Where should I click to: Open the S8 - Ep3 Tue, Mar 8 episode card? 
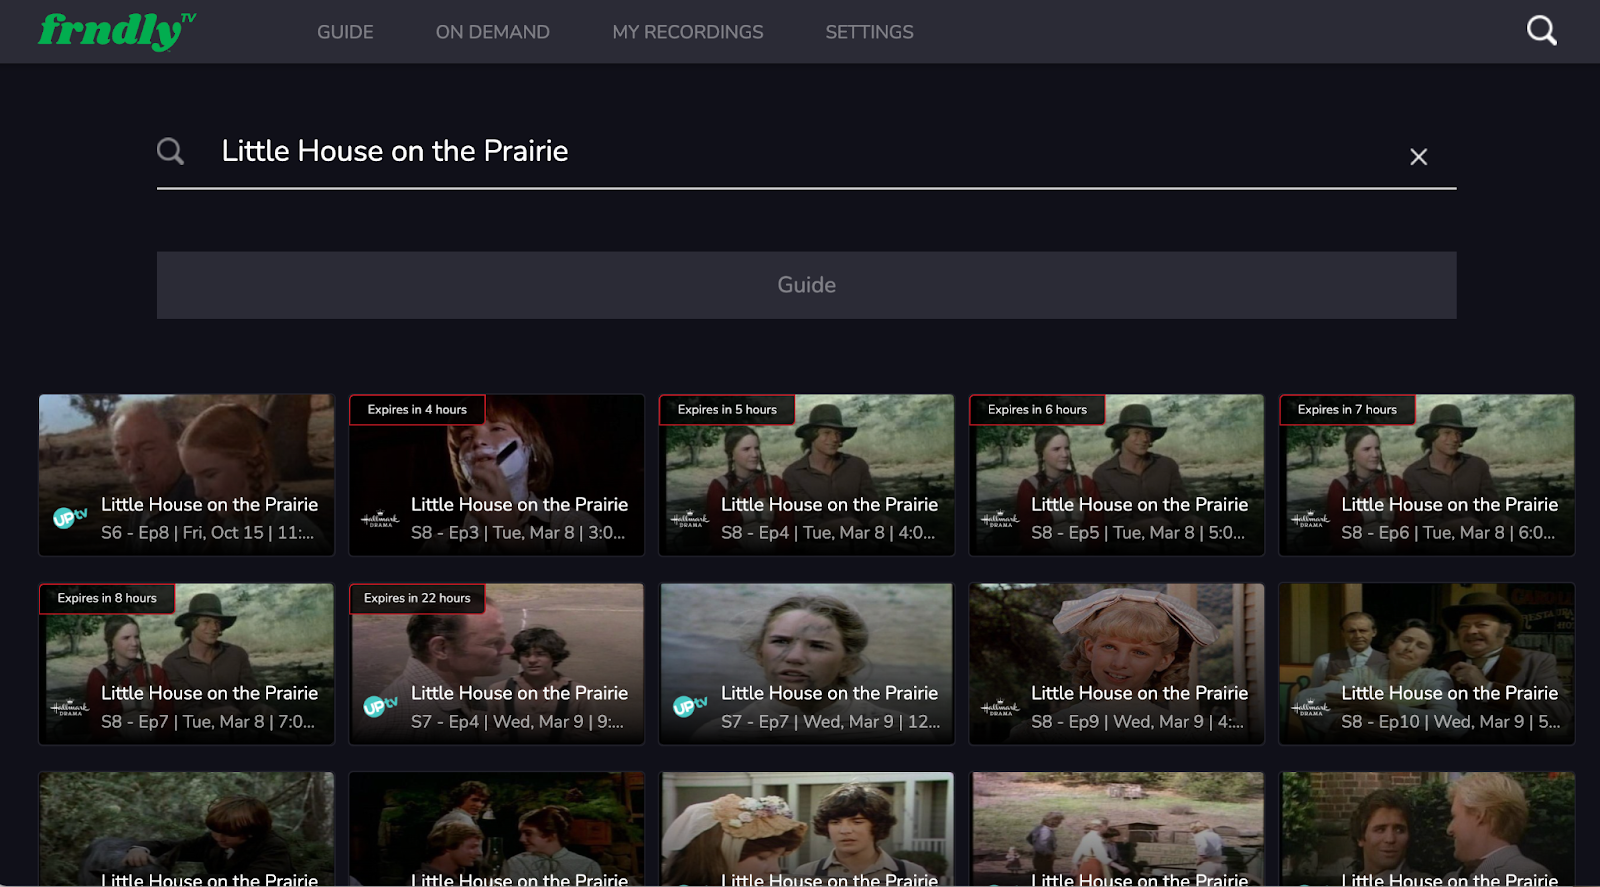[496, 475]
